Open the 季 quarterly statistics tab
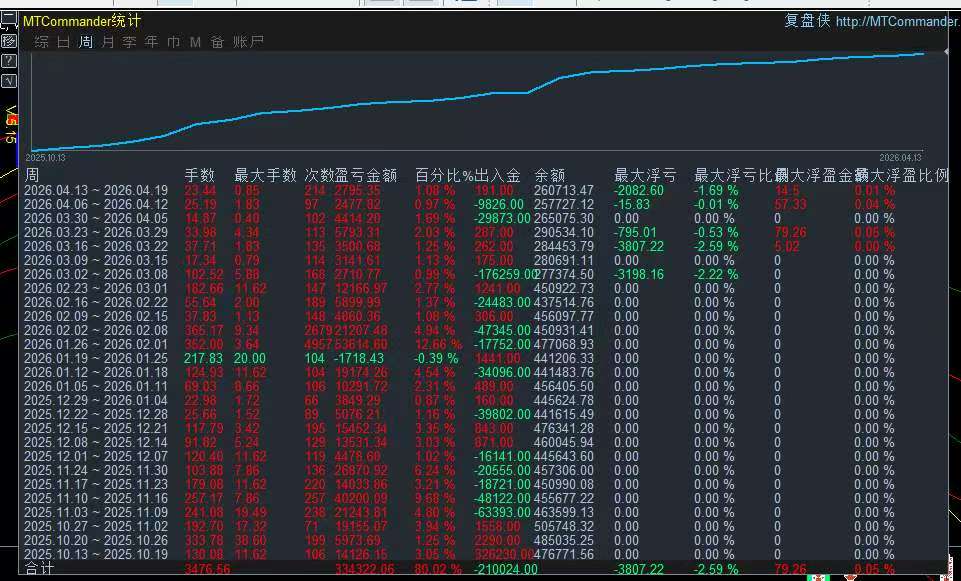 [129, 42]
